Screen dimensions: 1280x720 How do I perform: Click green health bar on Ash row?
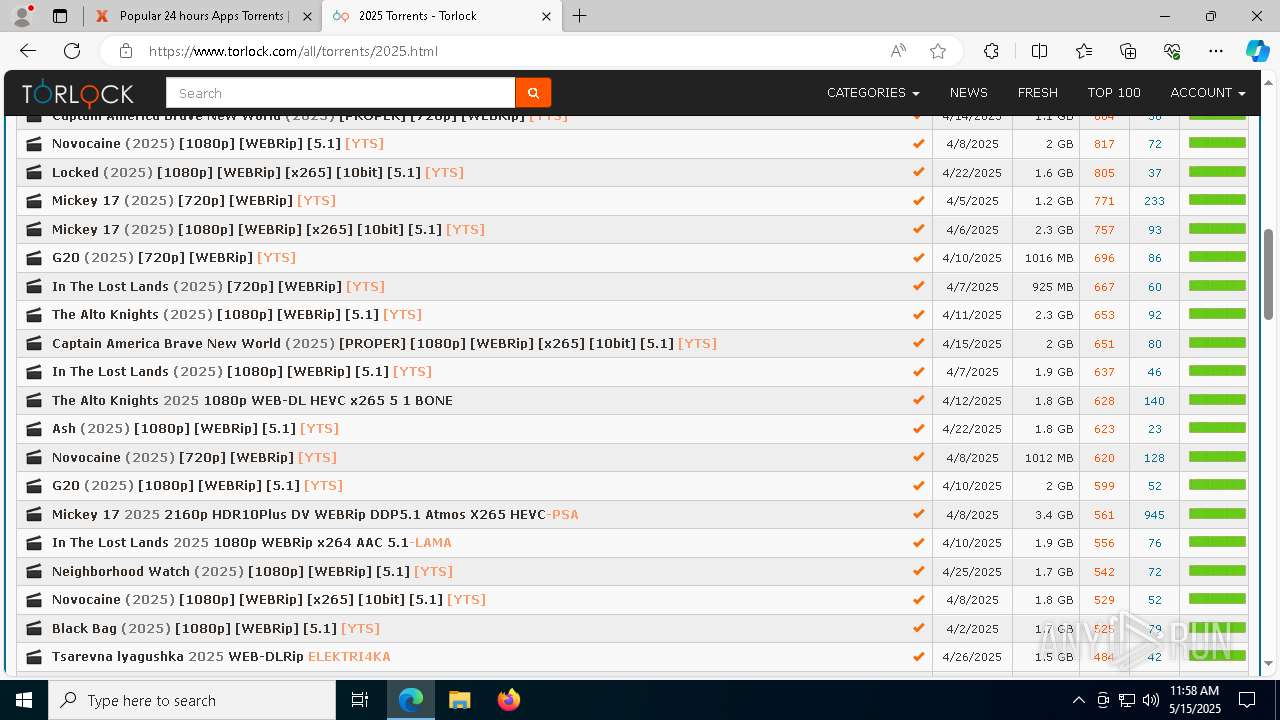point(1217,428)
